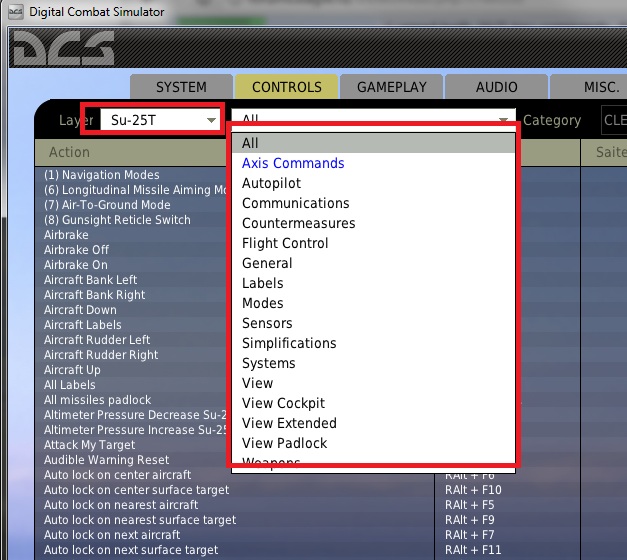Collapse the category dropdown arrow
This screenshot has height=560, width=627.
[x=503, y=119]
